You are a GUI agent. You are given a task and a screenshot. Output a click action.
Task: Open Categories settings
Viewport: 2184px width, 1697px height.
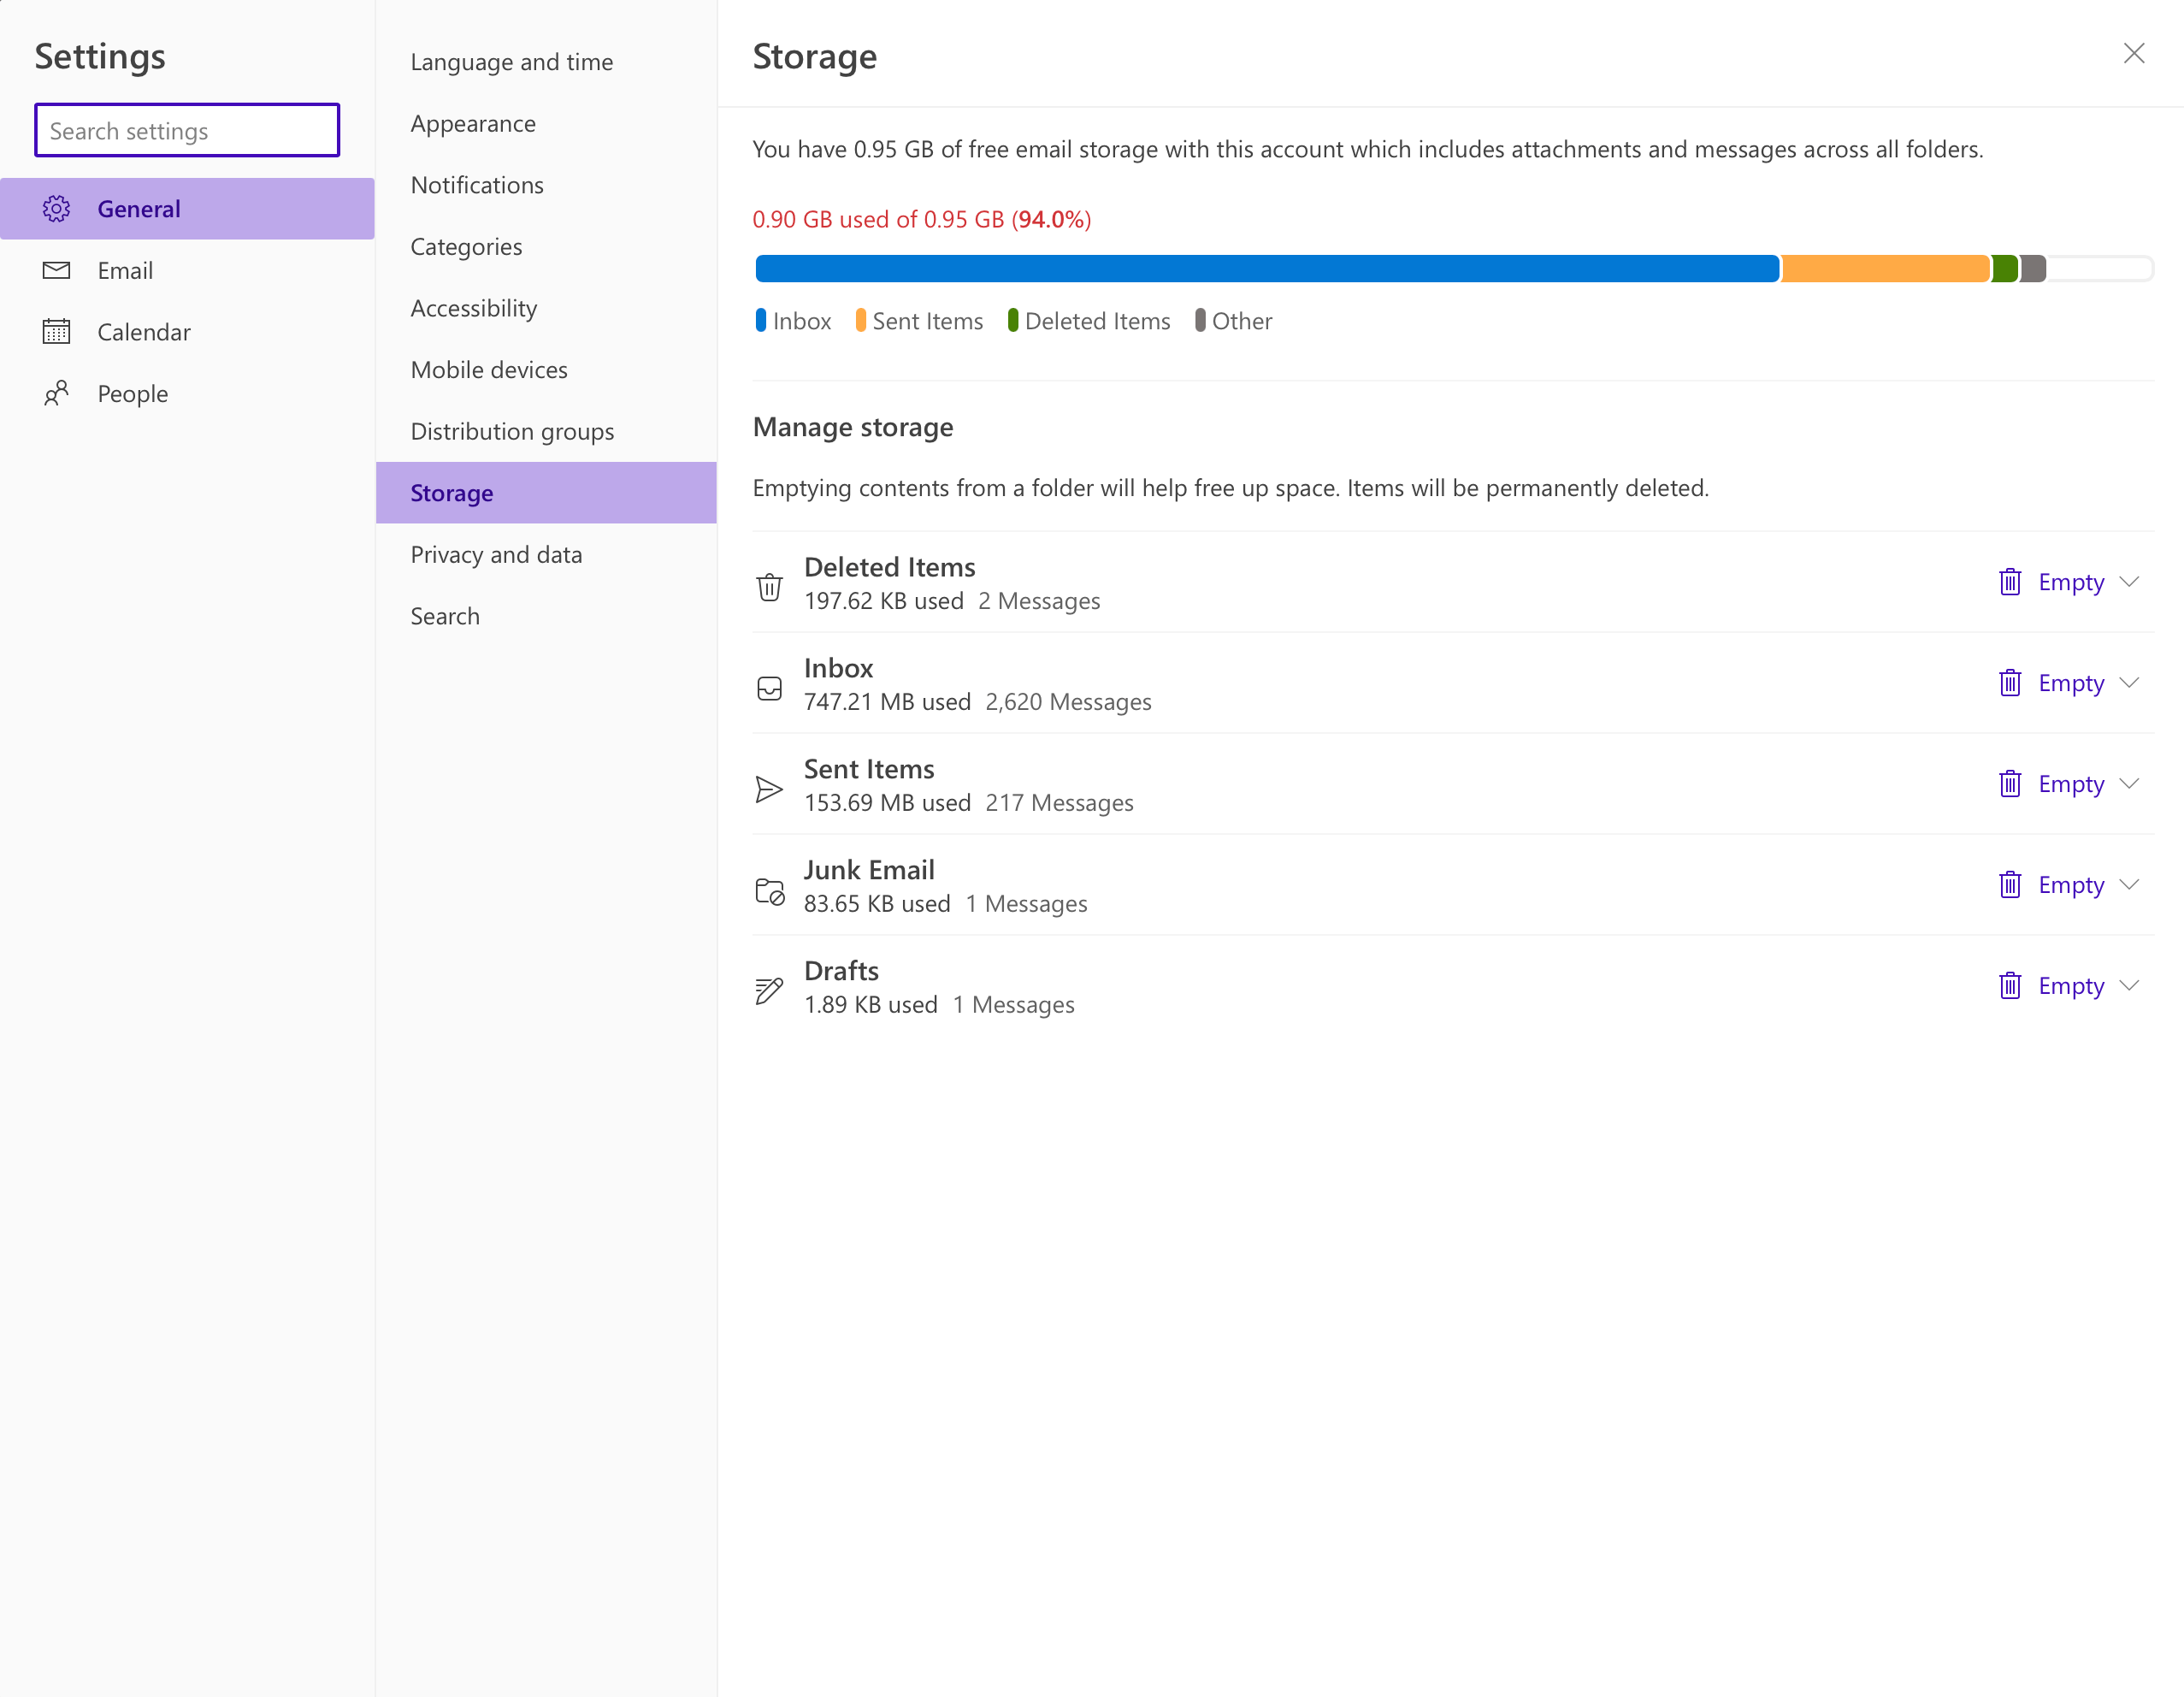coord(546,246)
